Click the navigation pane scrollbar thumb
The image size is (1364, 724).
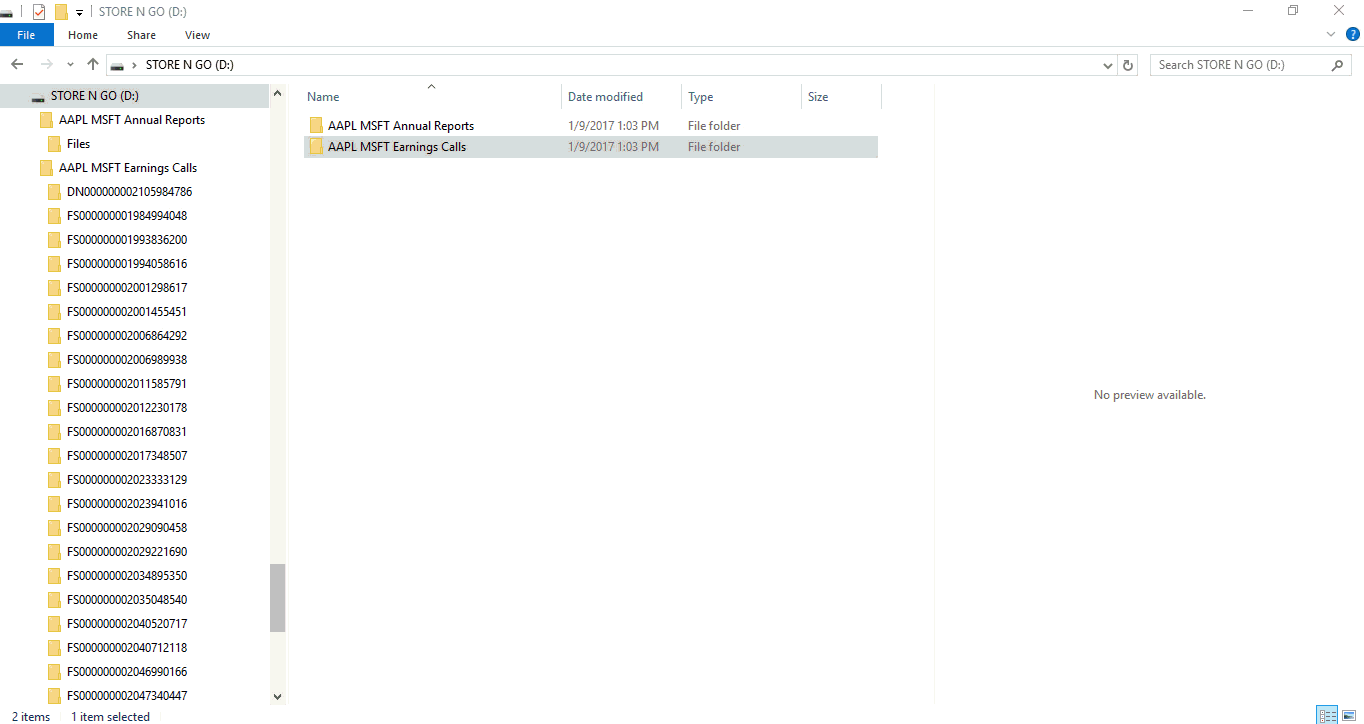278,598
